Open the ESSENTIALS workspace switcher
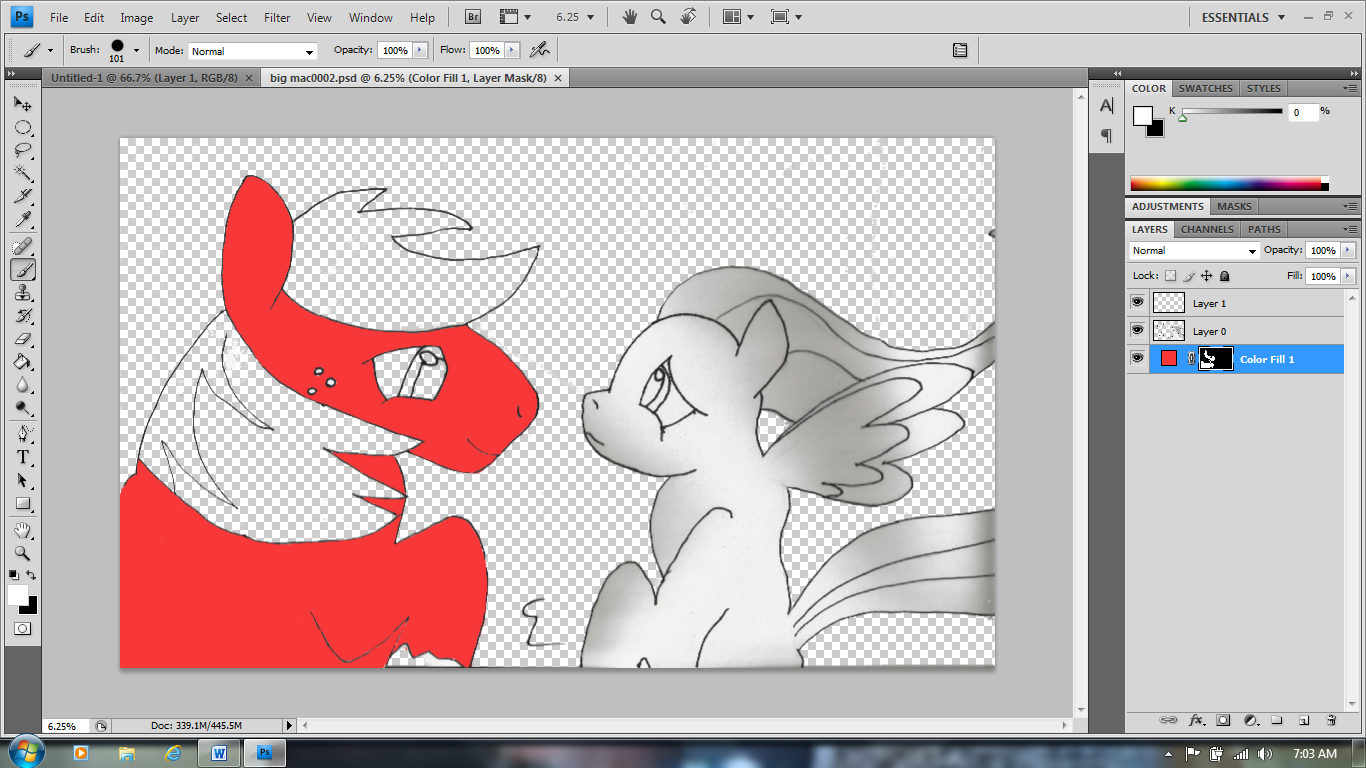1366x768 pixels. 1243,17
